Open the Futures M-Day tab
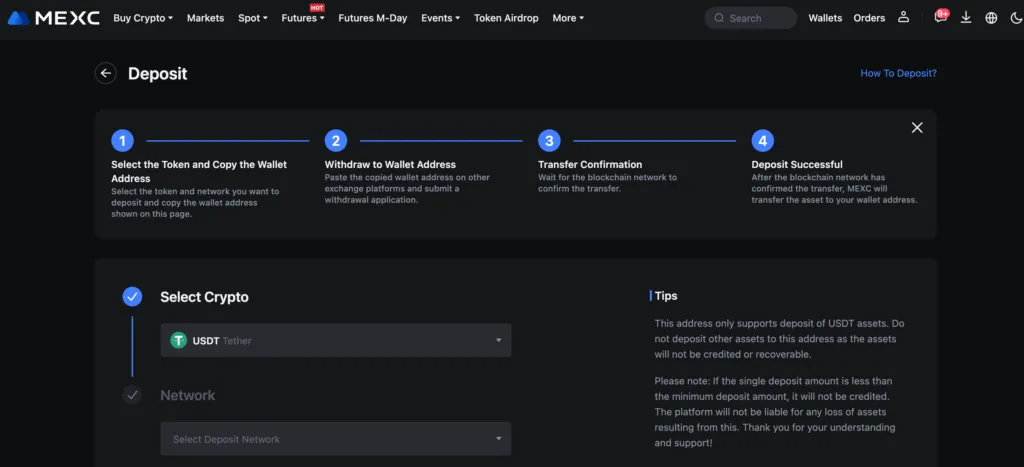 coord(372,18)
